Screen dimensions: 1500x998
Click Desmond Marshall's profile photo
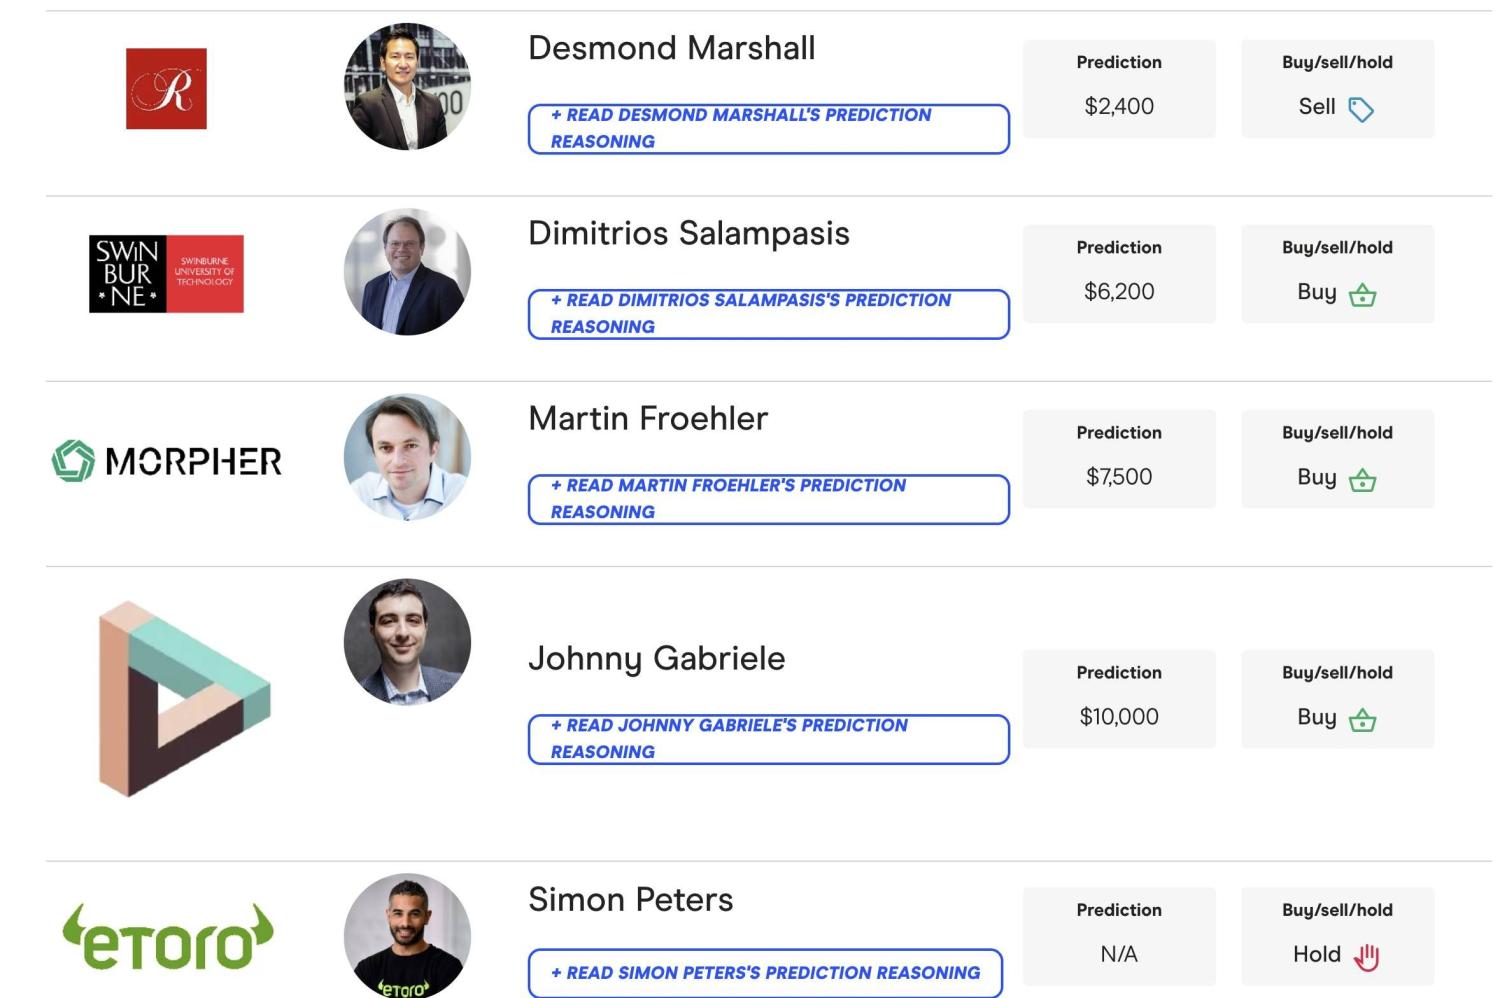click(x=407, y=87)
